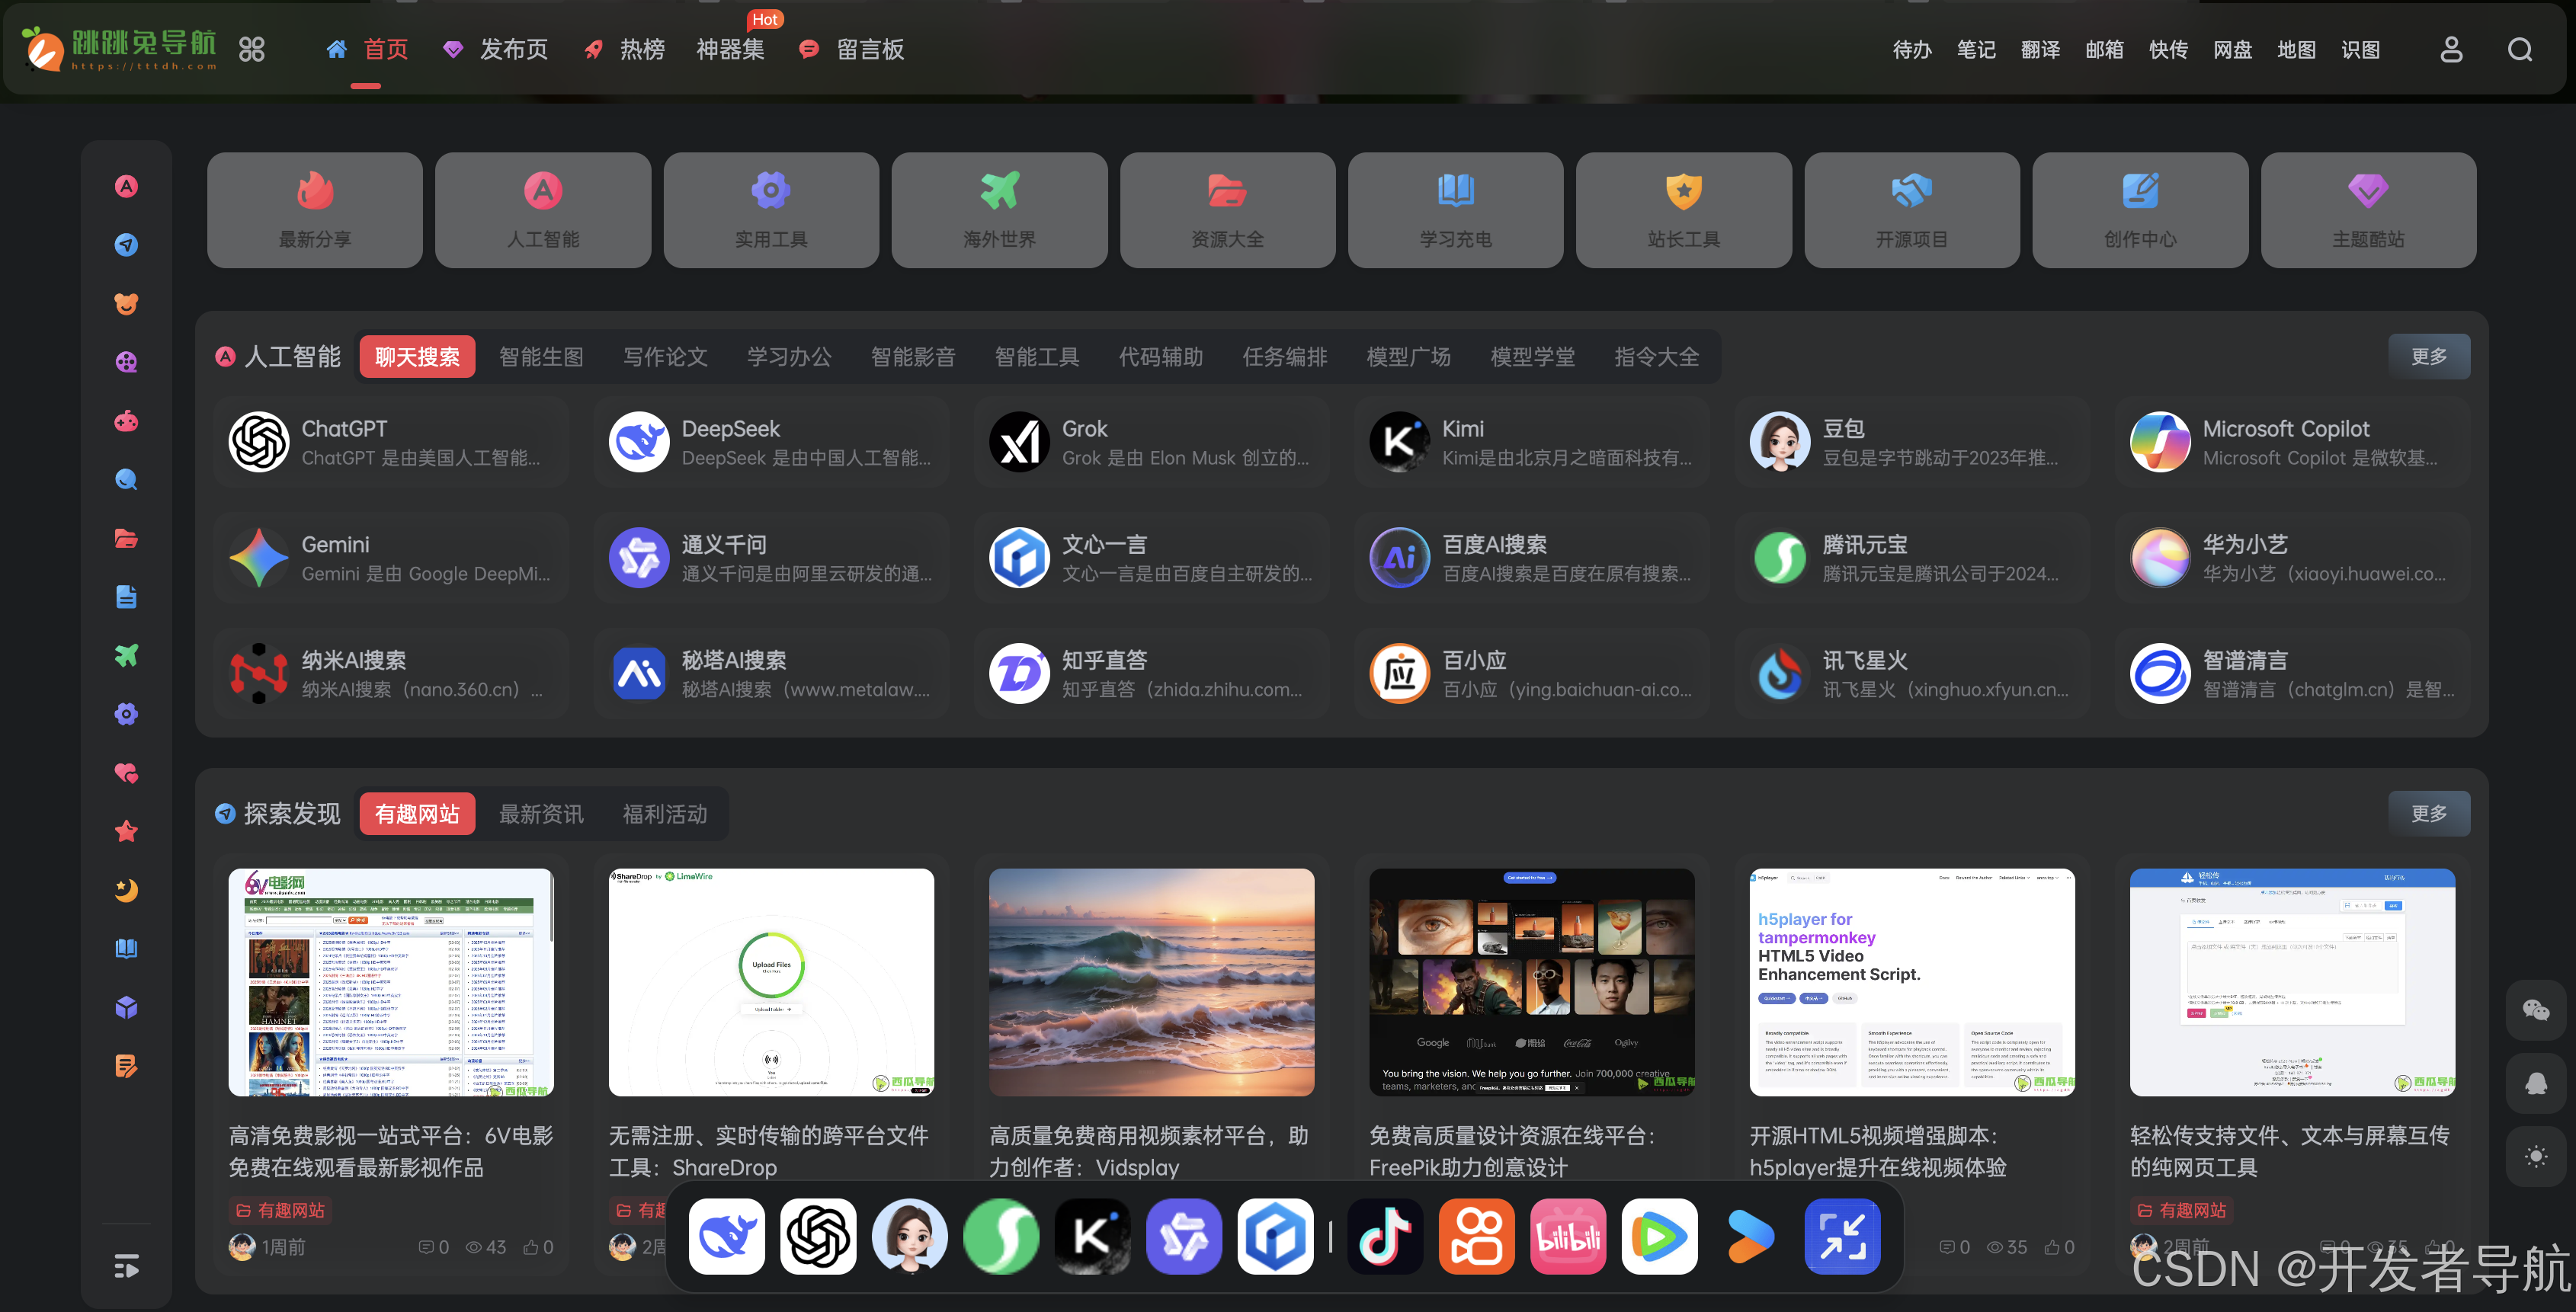Viewport: 2576px width, 1312px height.
Task: Click the purple film reel sidebar icon
Action: pyautogui.click(x=126, y=362)
